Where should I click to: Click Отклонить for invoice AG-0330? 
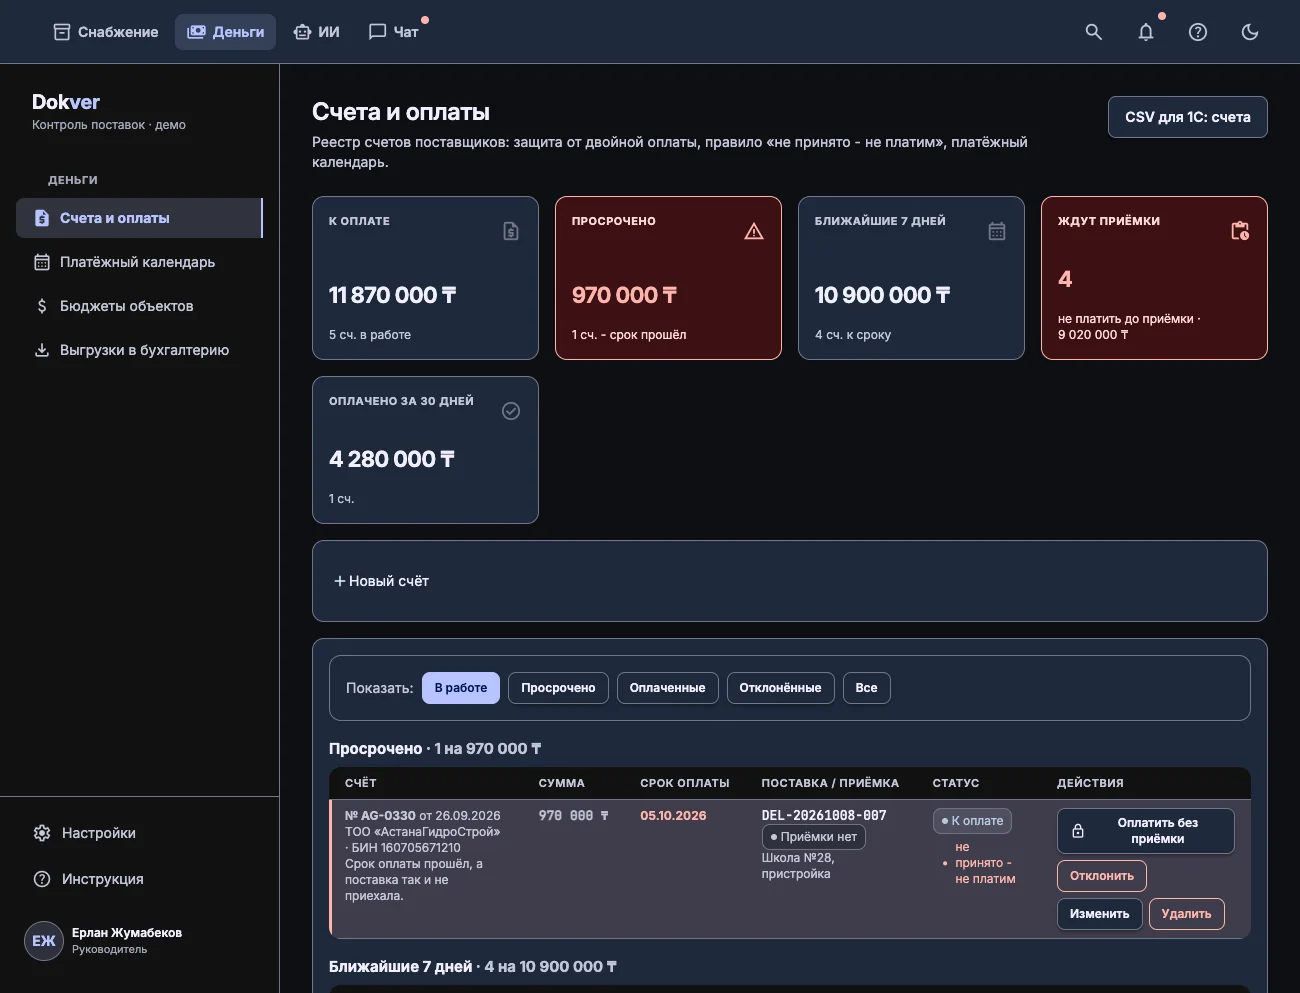coord(1102,876)
